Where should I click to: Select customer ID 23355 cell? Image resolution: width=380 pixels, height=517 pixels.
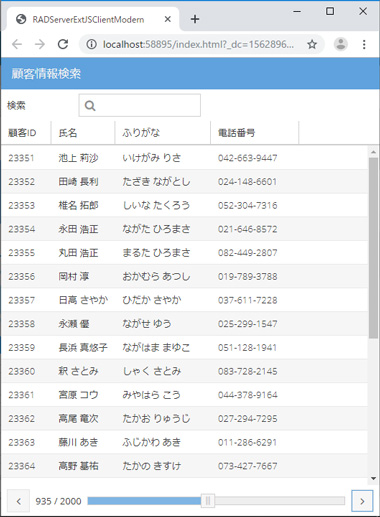pos(21,252)
